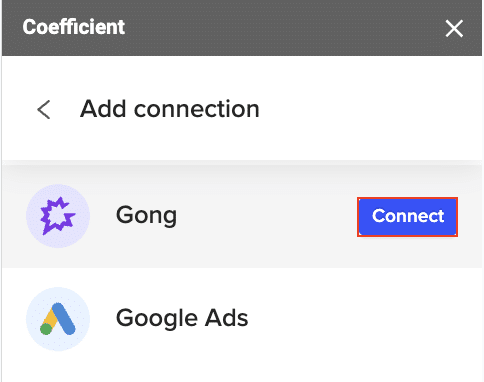Click the dark gray sidebar header bar
Image resolution: width=484 pixels, height=382 pixels.
(242, 28)
